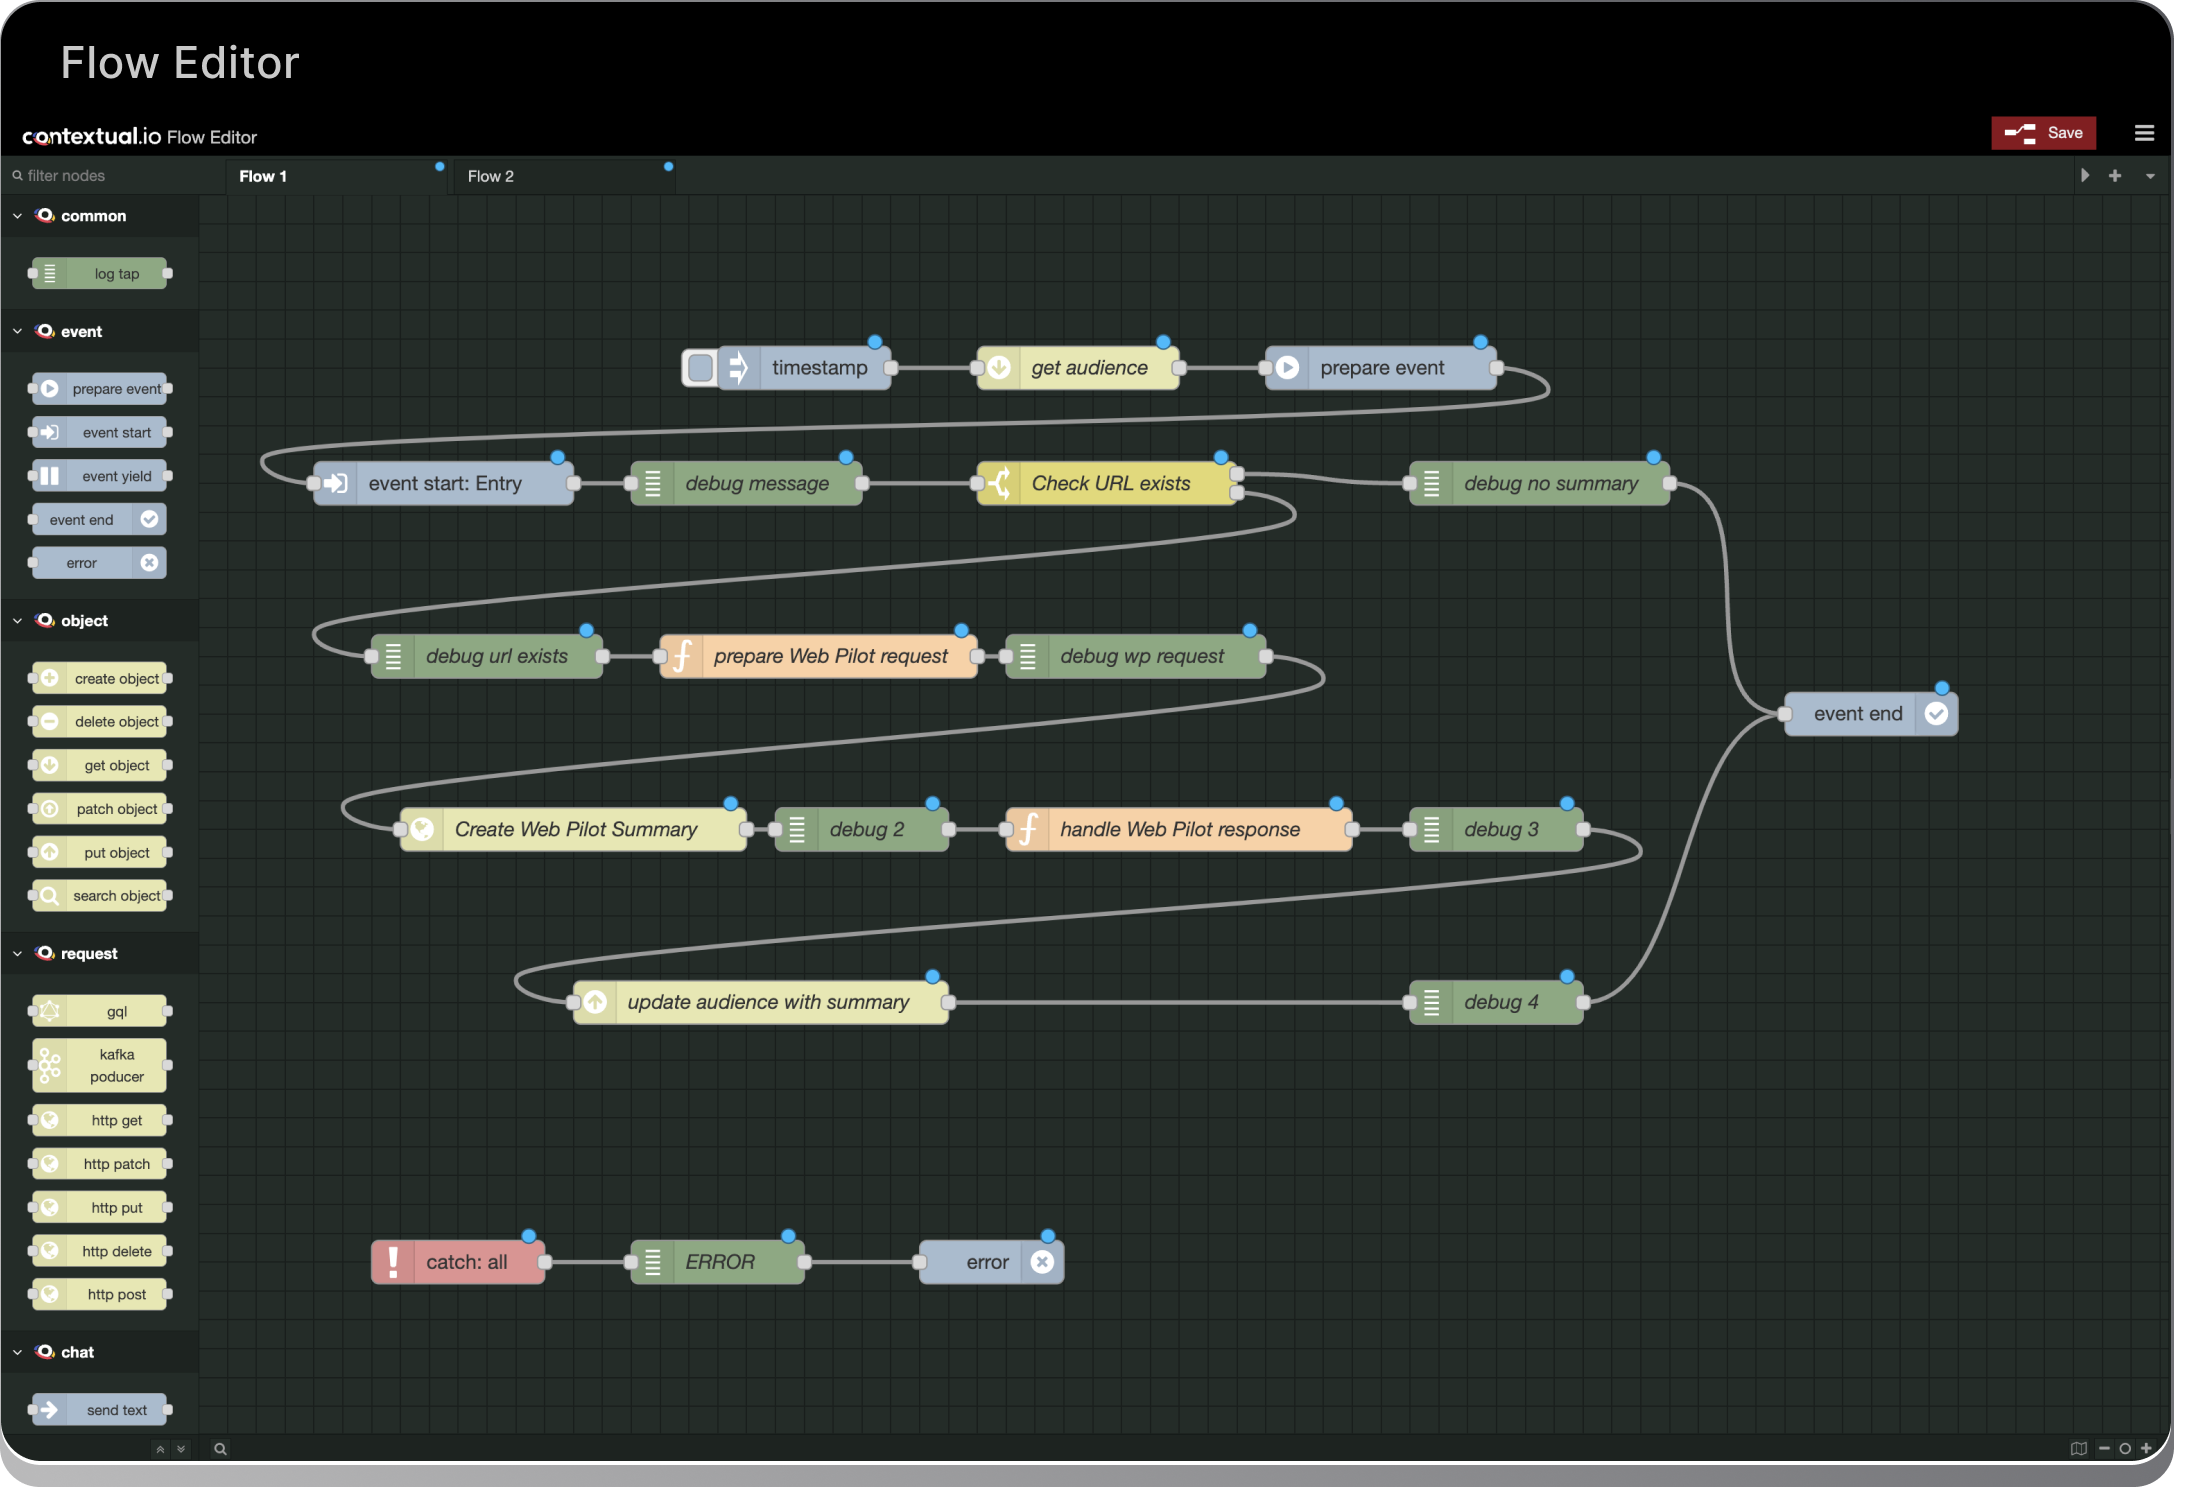The width and height of the screenshot is (2192, 1487).
Task: Pick the create object palette node
Action: pos(99,678)
